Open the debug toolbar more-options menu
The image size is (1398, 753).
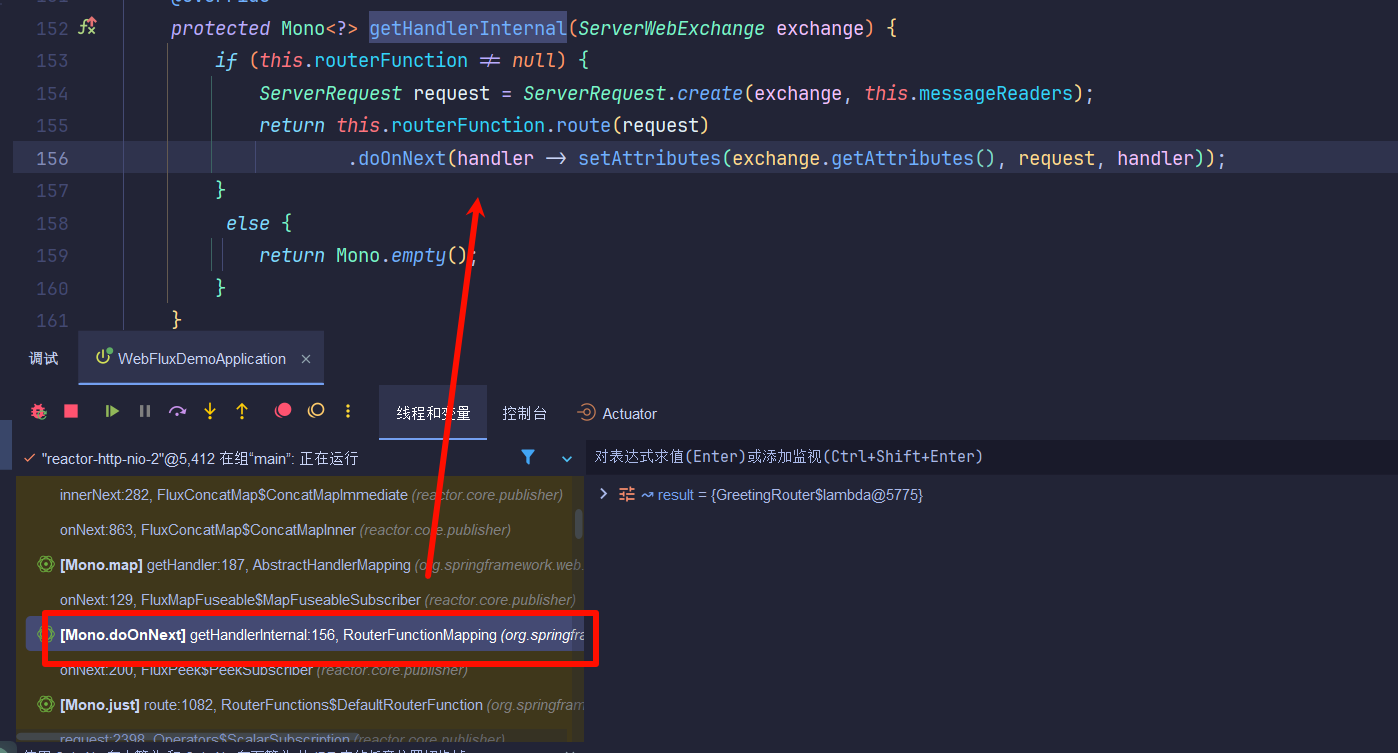pos(348,411)
